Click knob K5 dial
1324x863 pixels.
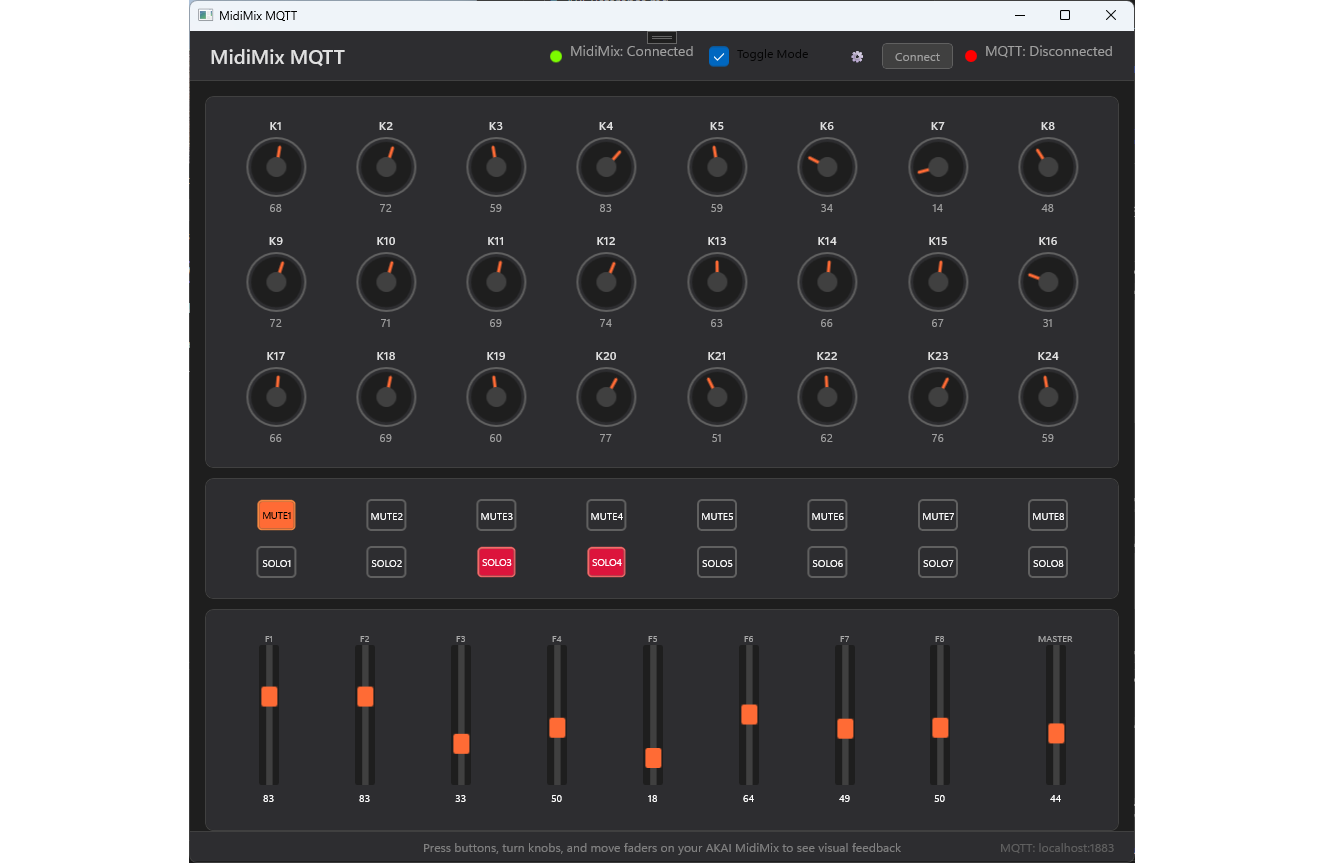coord(717,167)
